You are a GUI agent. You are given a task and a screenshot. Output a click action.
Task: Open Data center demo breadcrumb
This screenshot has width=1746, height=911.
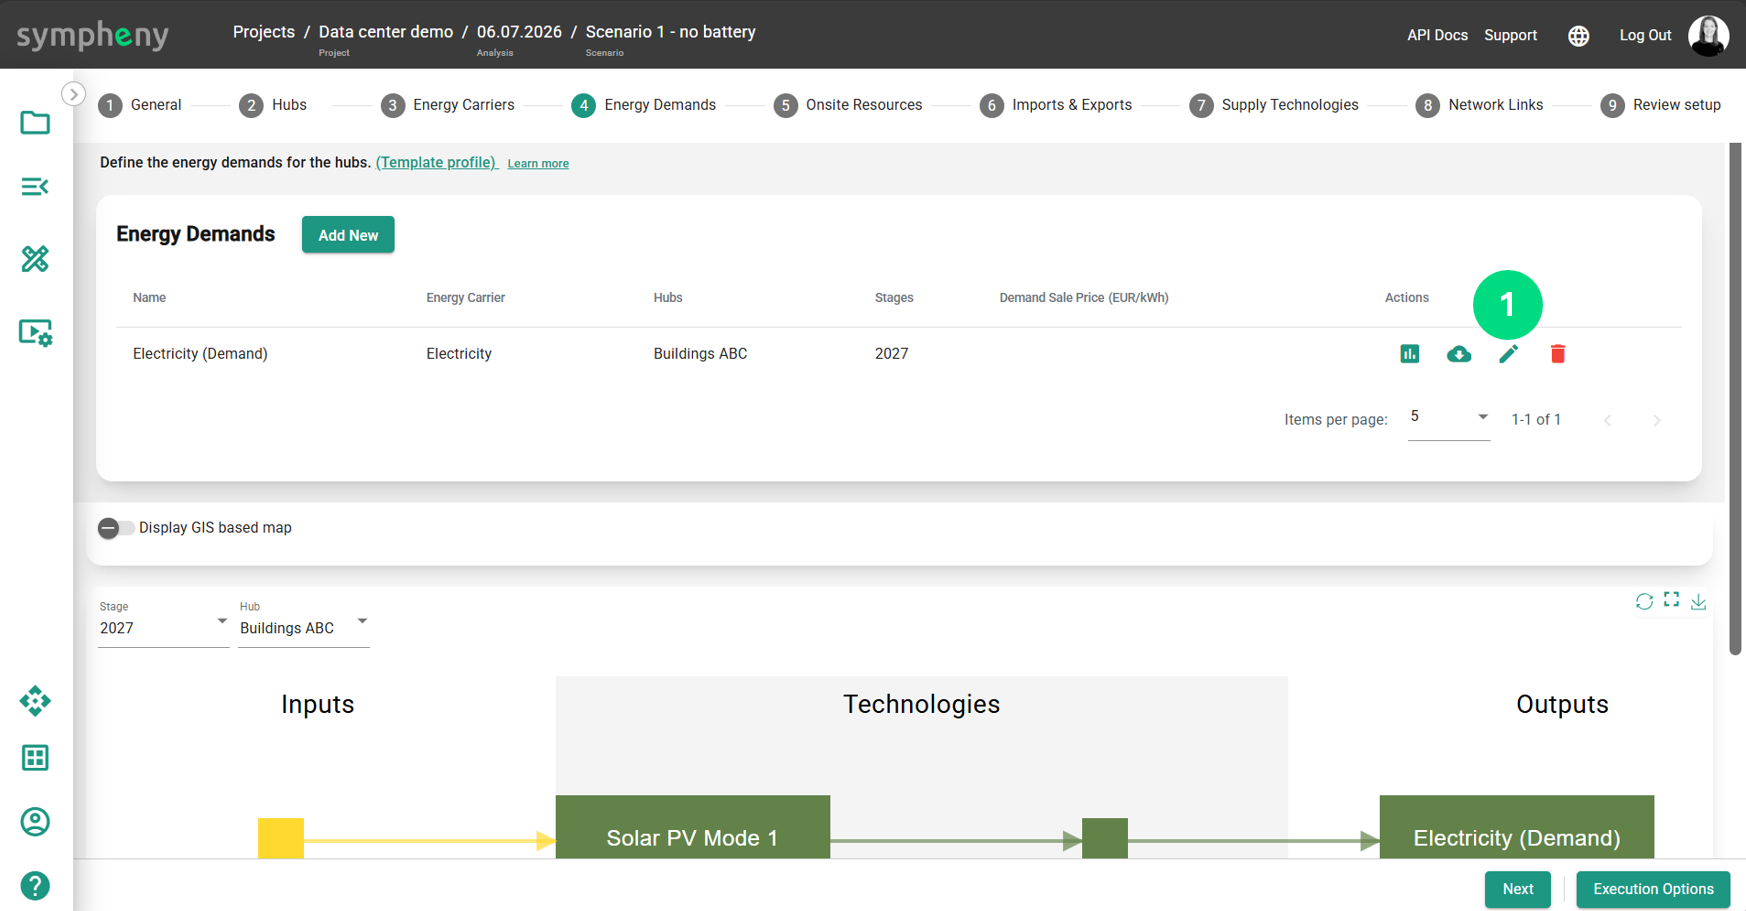(386, 32)
